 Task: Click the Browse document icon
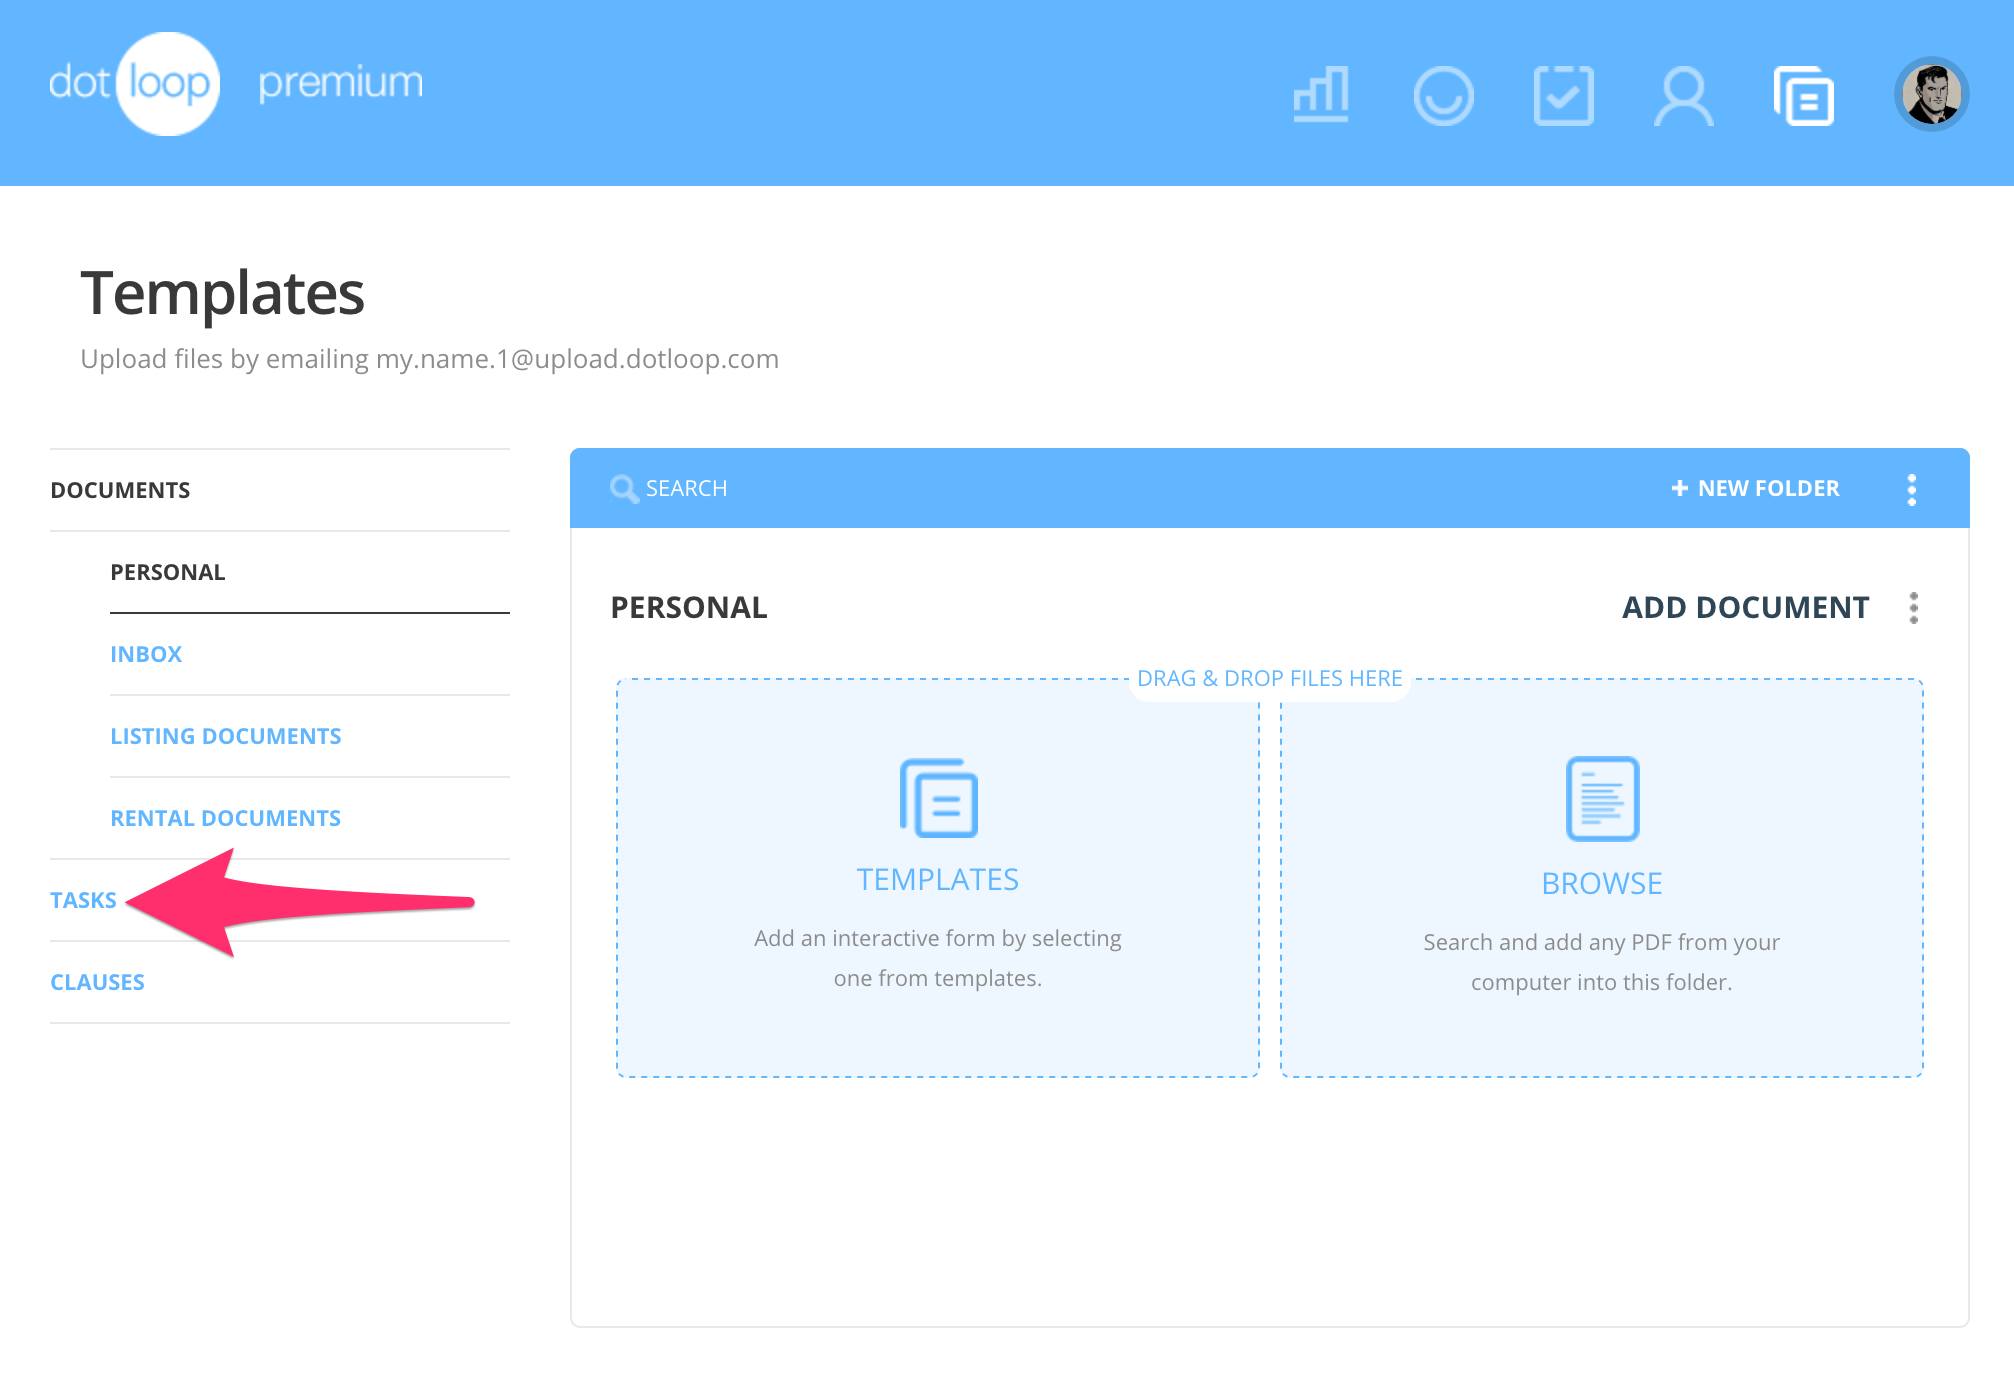coord(1602,798)
